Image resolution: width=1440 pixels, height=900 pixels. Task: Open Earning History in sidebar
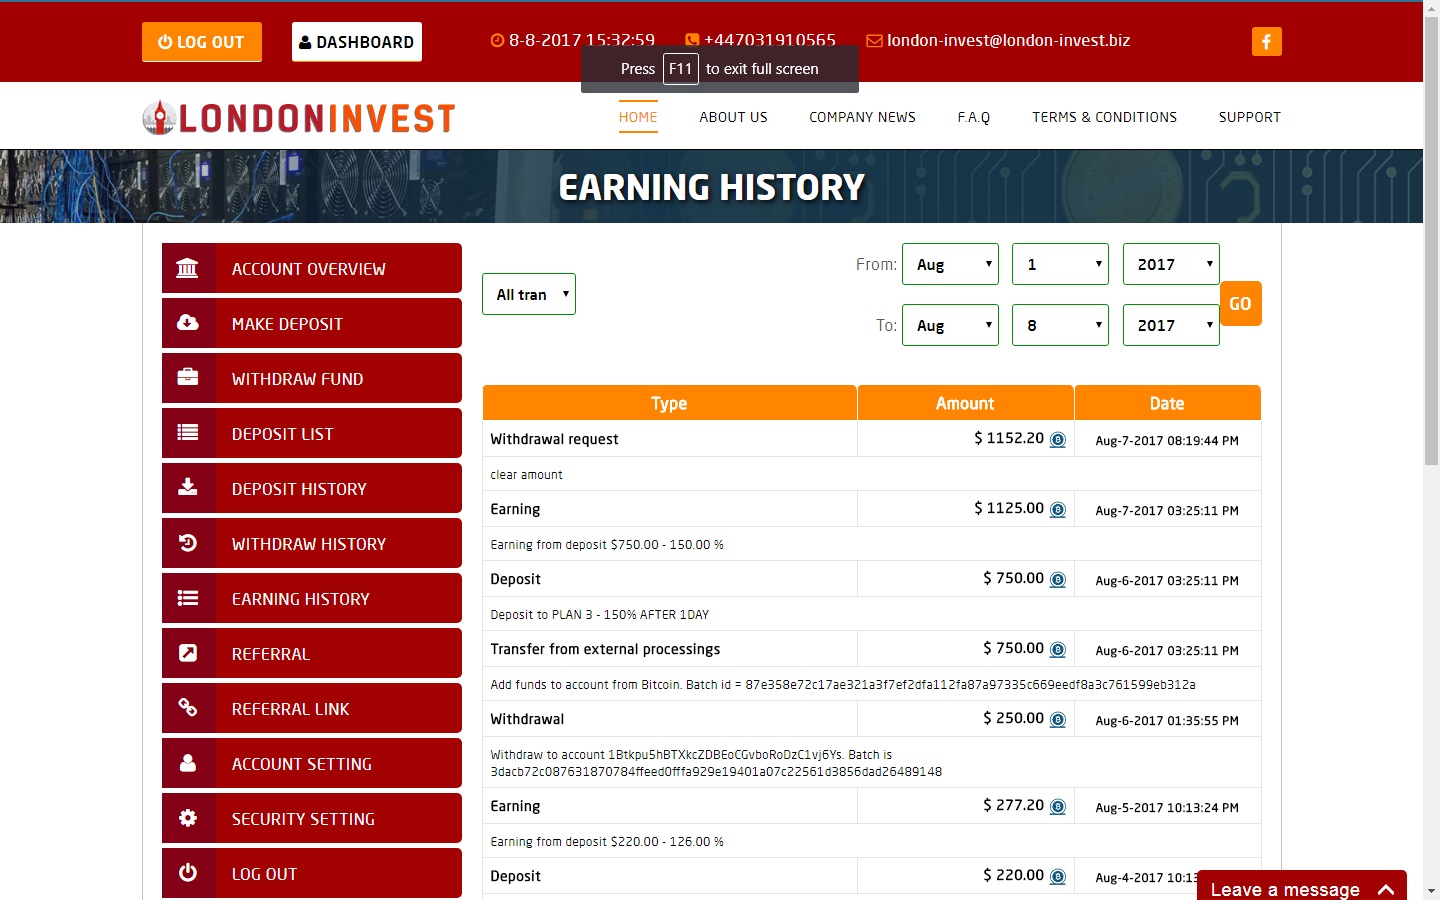pyautogui.click(x=312, y=598)
